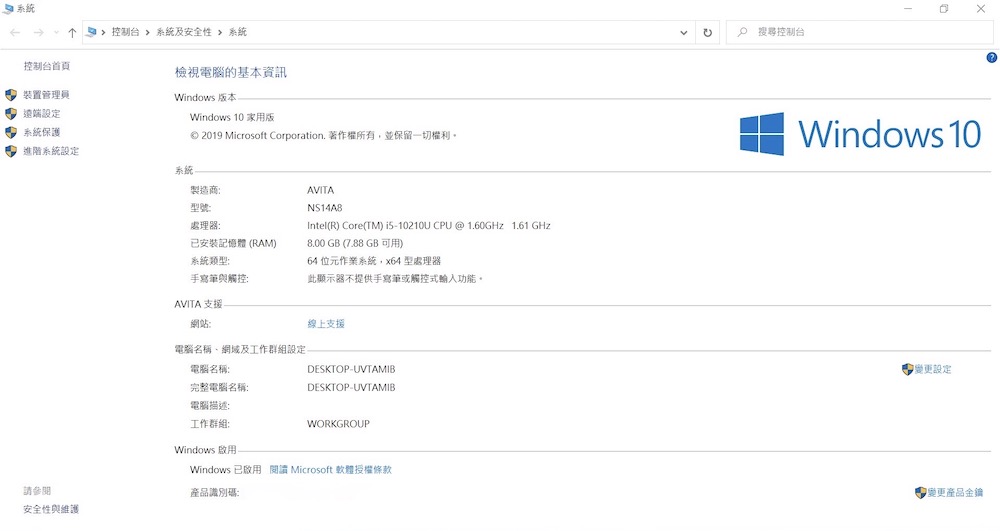
Task: Expand the chevron after 控制台 breadcrumb
Action: tap(148, 32)
